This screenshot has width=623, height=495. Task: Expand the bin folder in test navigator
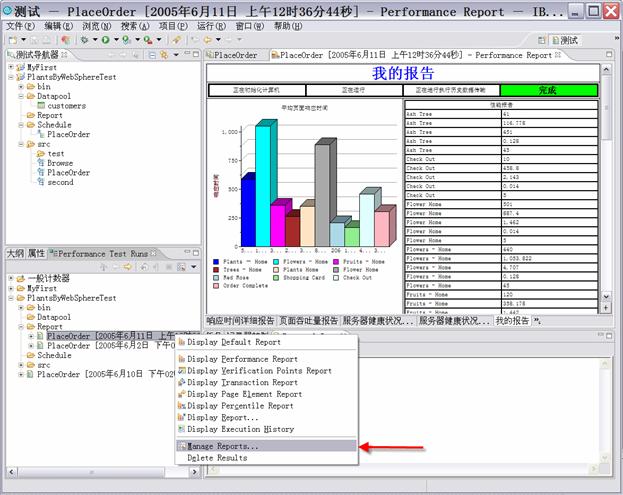tap(21, 87)
